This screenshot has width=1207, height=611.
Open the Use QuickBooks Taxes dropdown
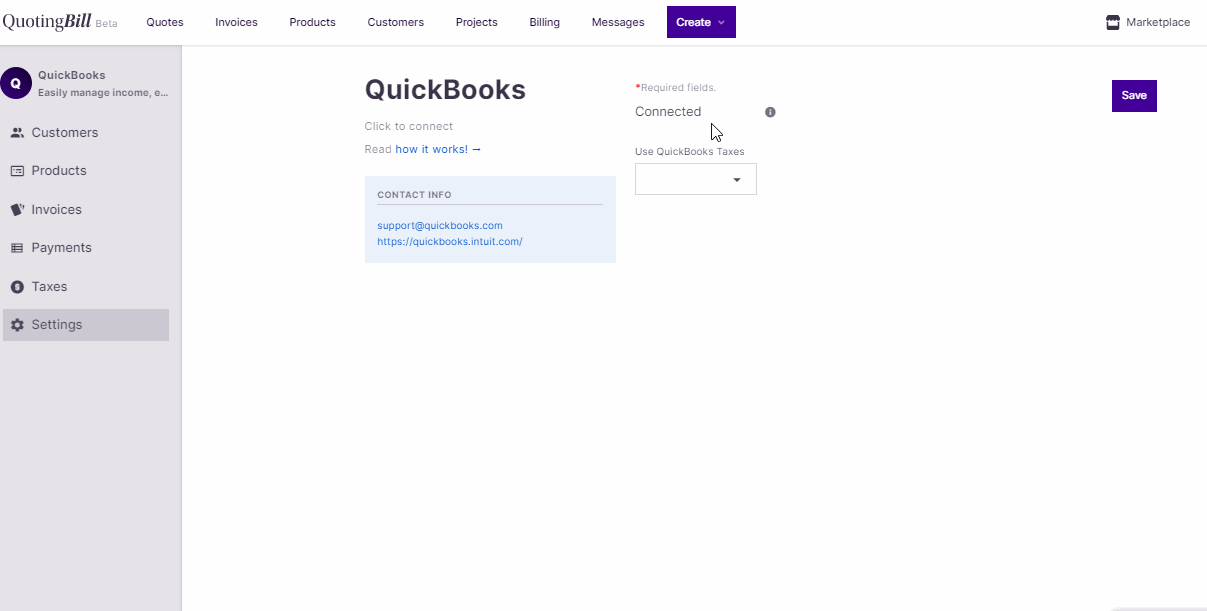[696, 179]
